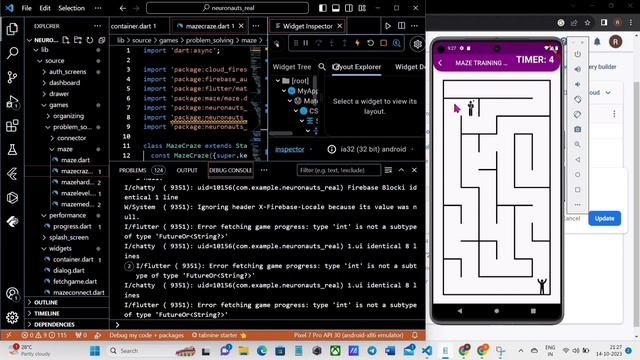Open the Extensions view

12,125
